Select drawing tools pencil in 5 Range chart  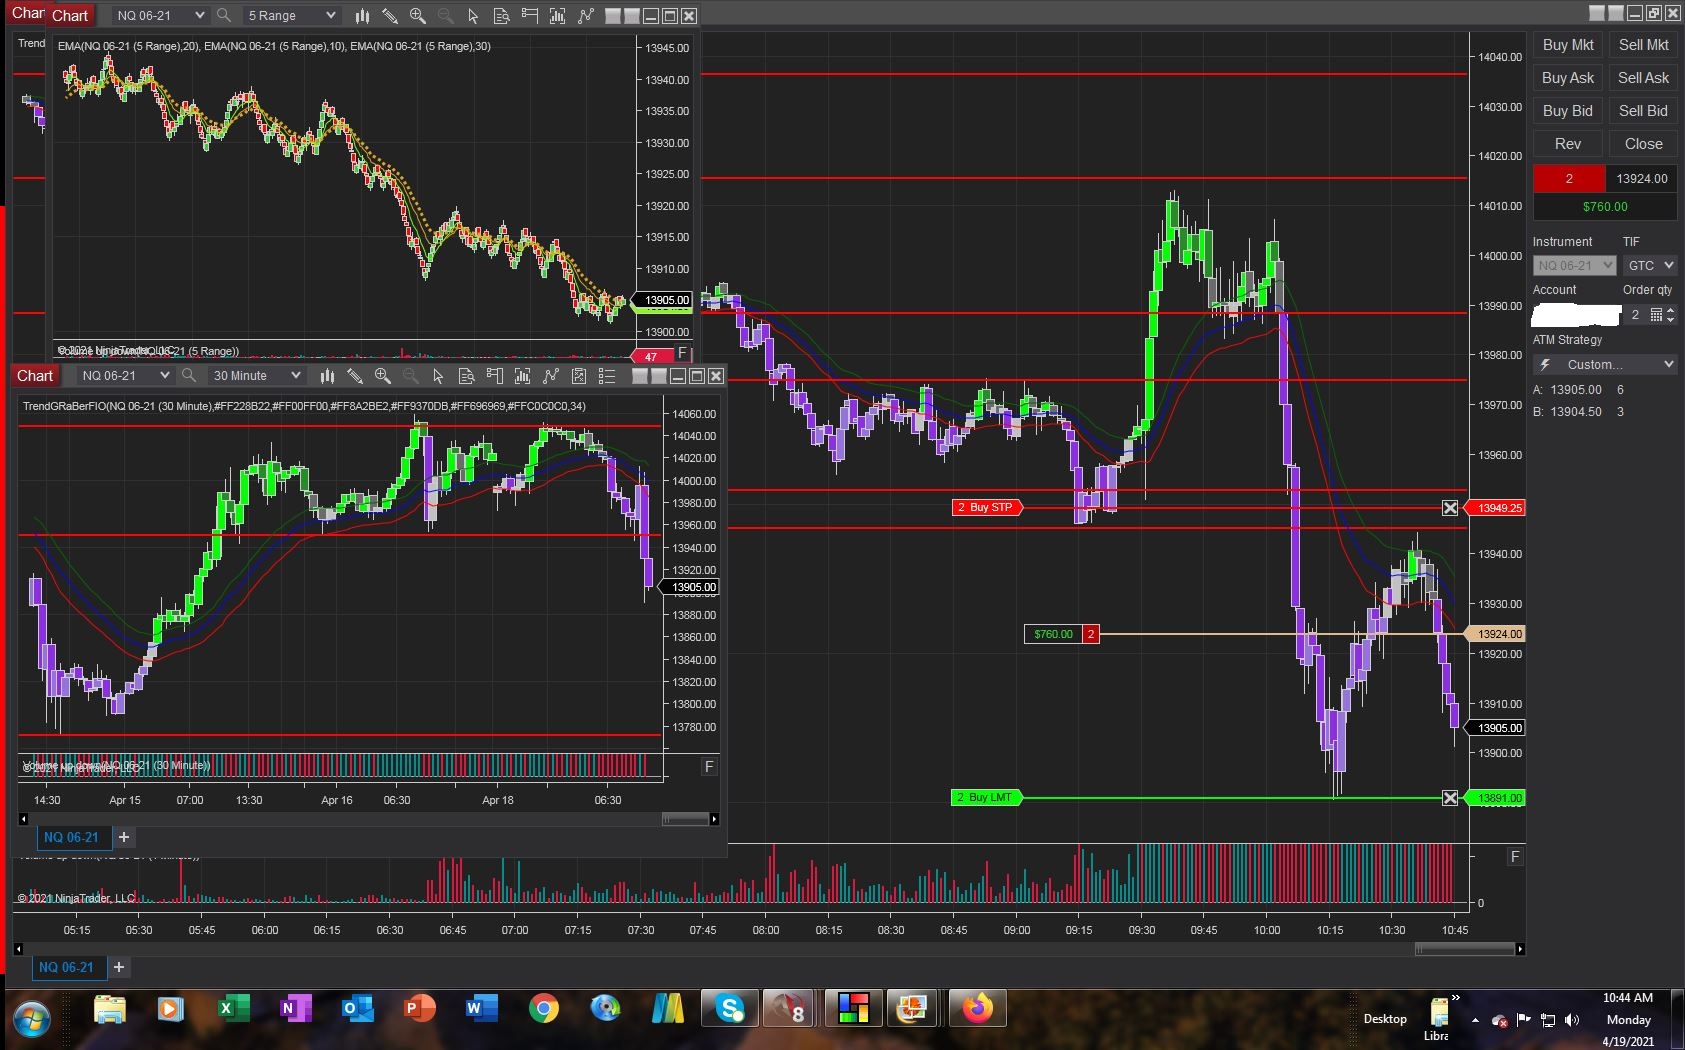coord(390,16)
